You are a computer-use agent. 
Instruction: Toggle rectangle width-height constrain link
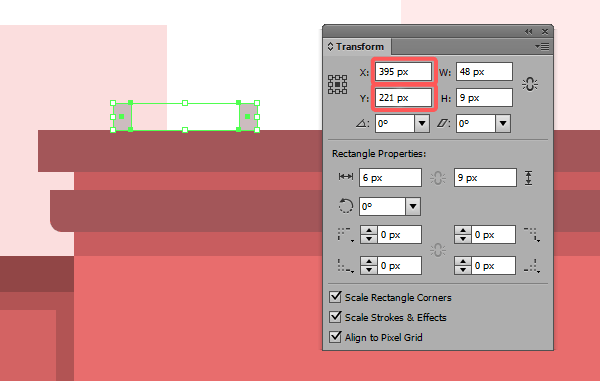[438, 178]
